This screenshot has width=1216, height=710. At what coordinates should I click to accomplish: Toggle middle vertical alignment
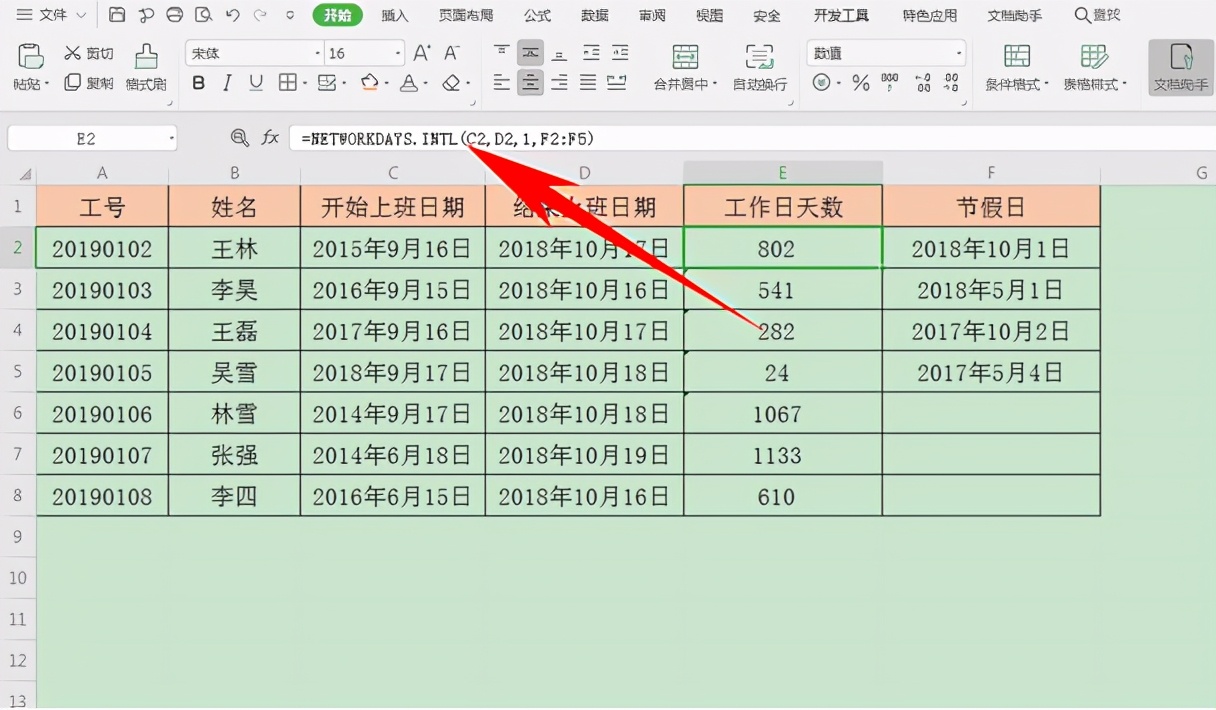click(531, 53)
